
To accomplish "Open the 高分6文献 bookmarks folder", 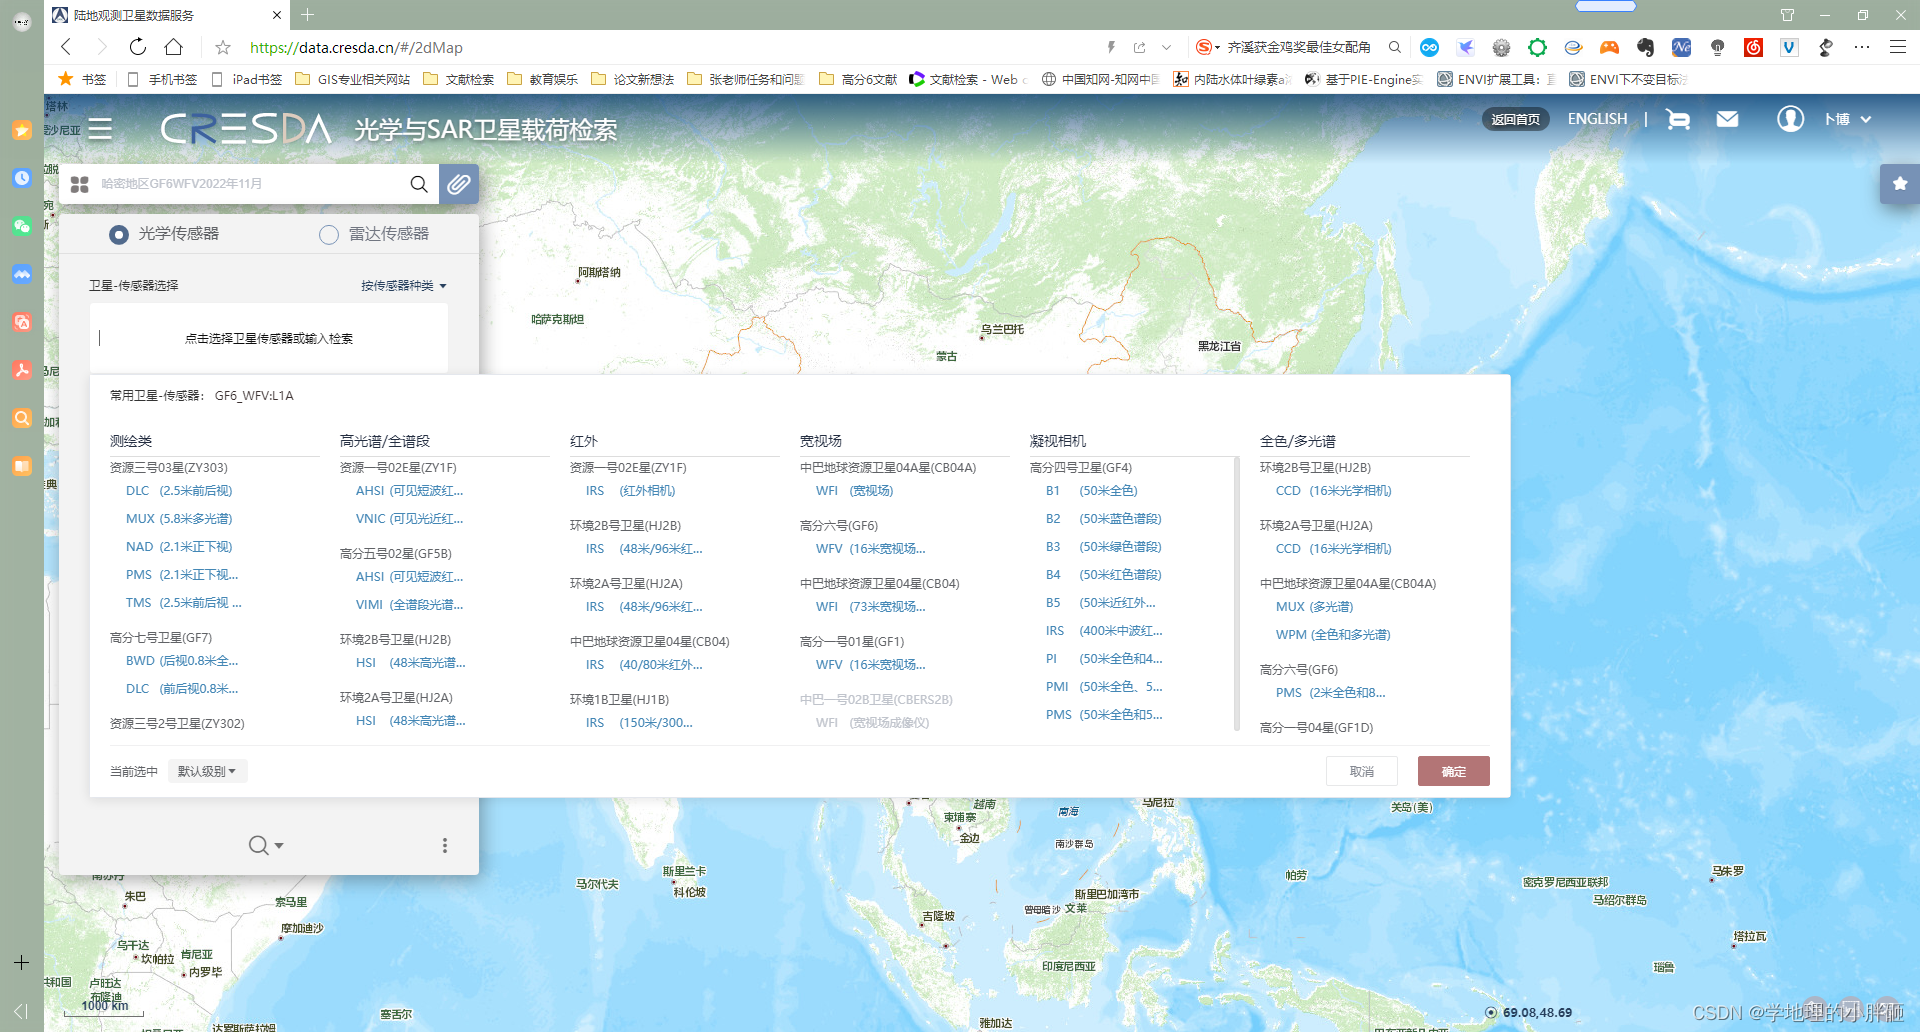I will coord(858,79).
